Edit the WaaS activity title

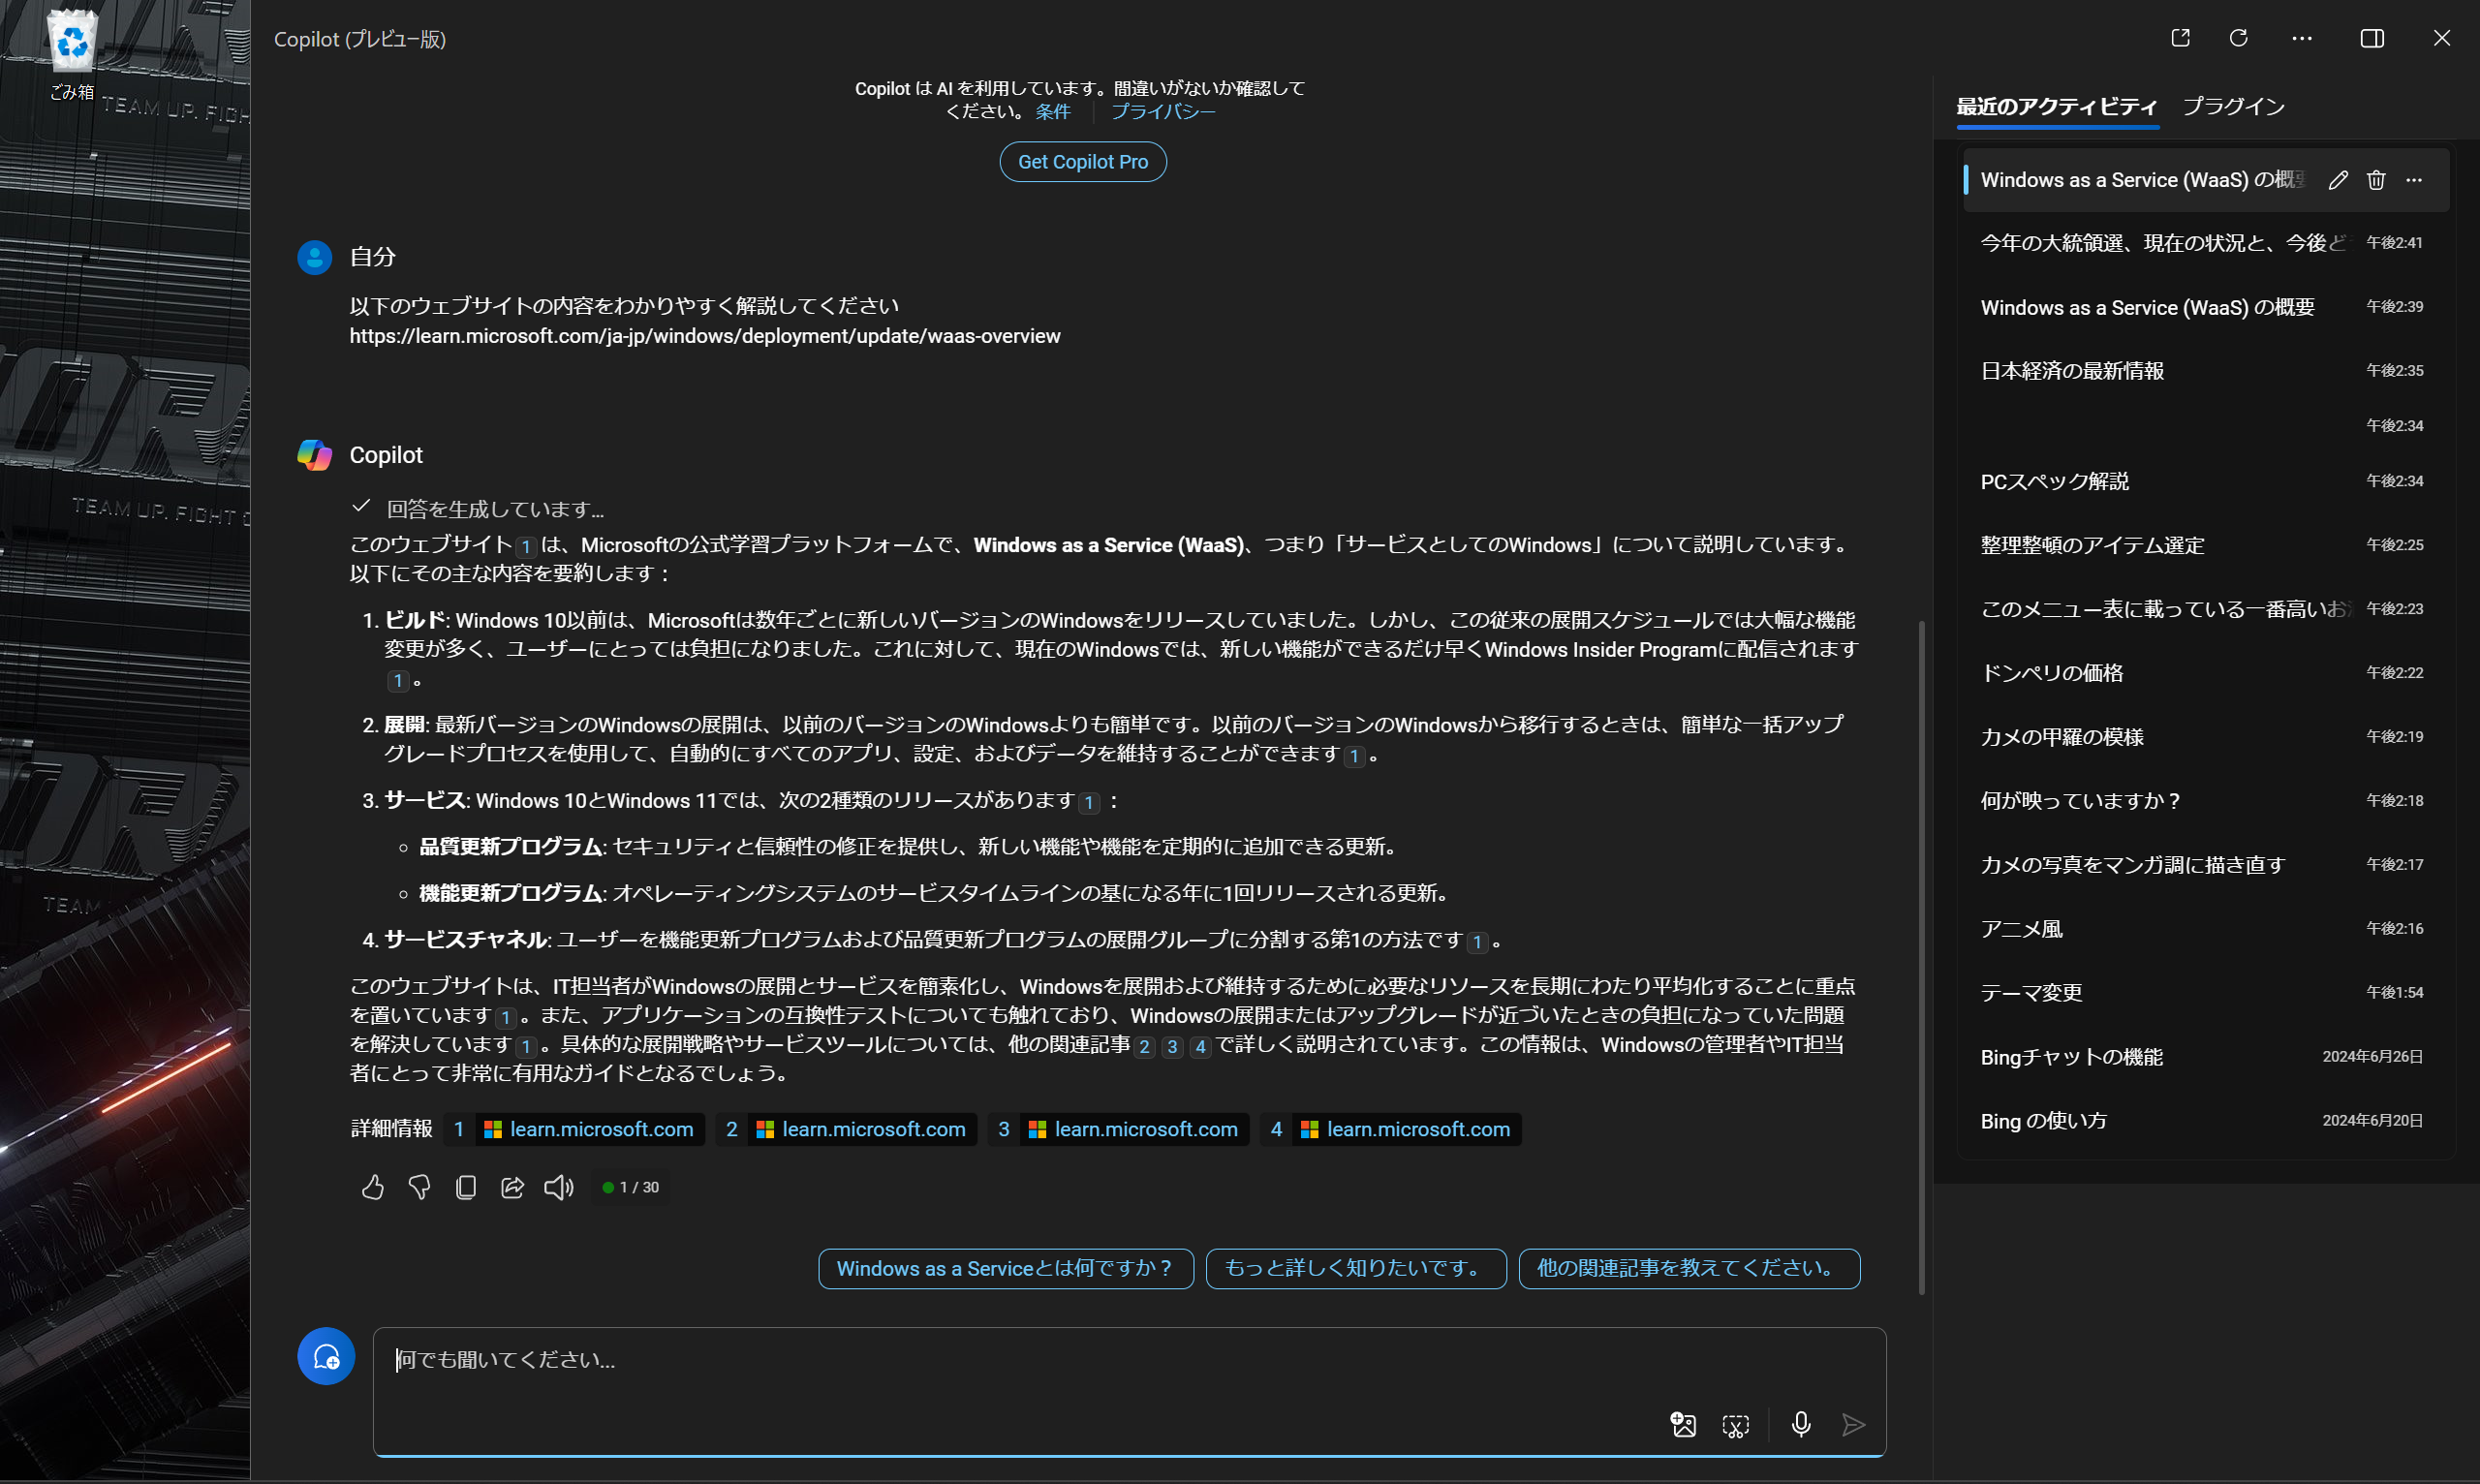point(2338,180)
